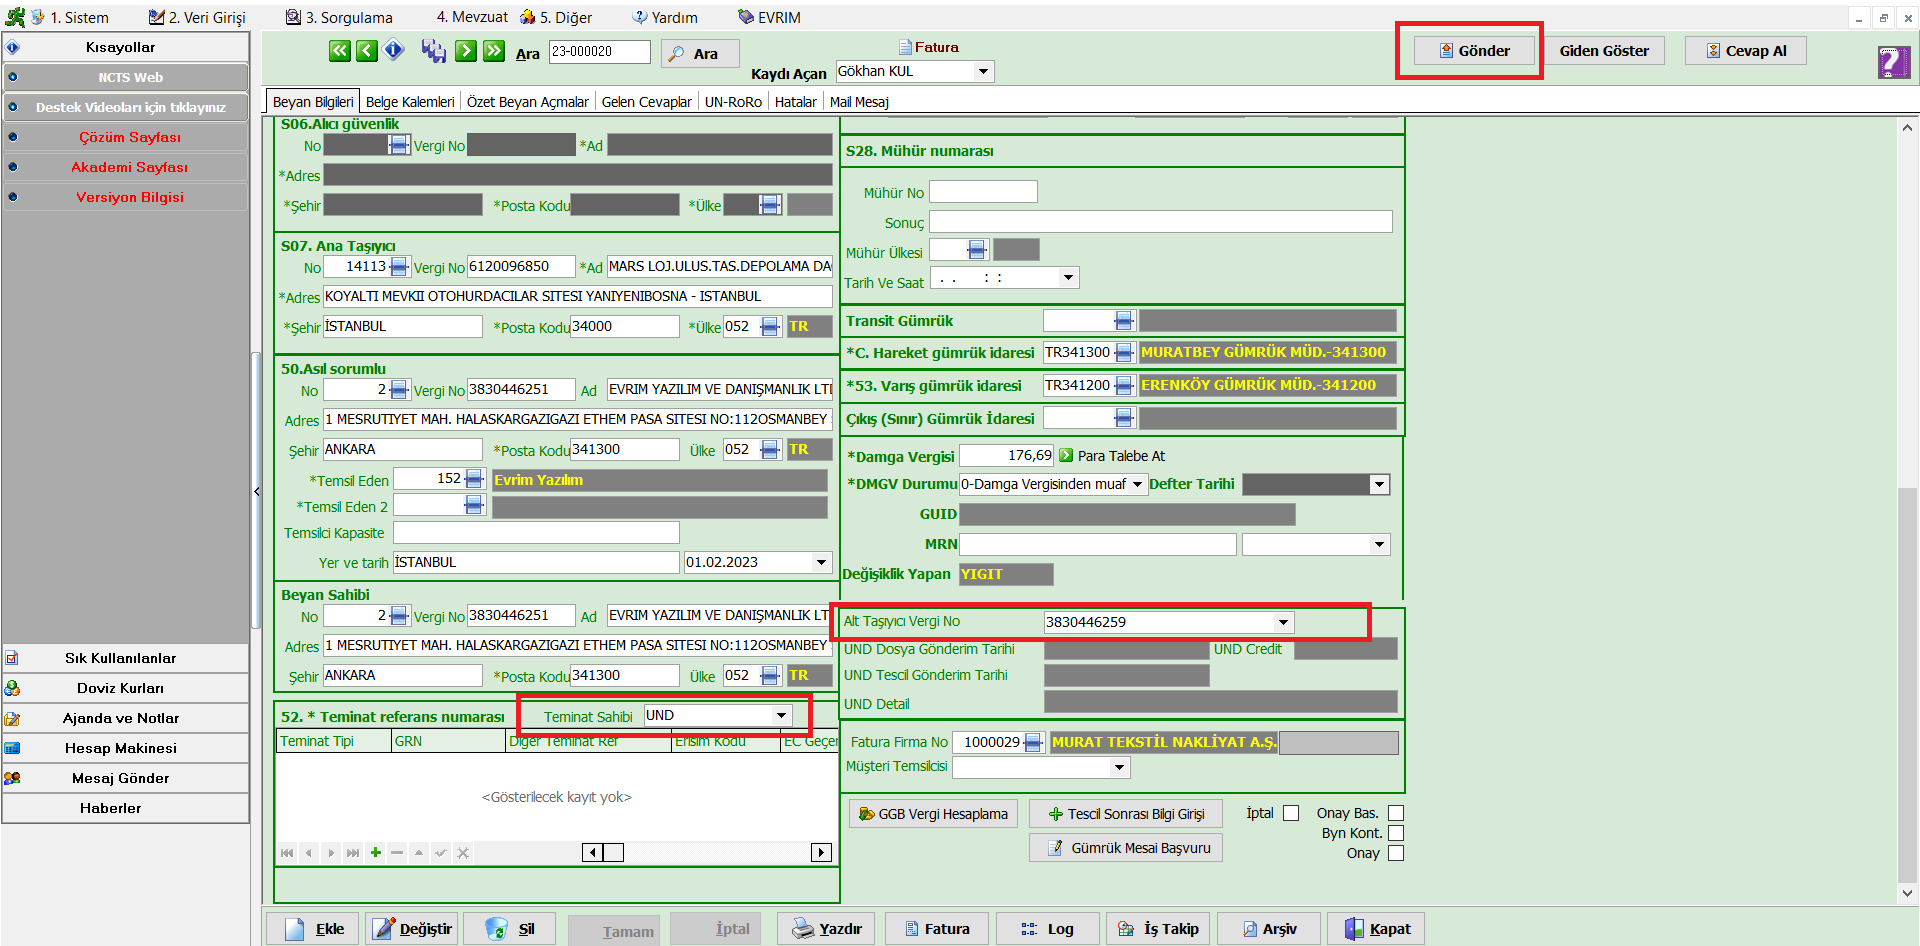Expand dropdown beside the MRN field
Image resolution: width=1920 pixels, height=946 pixels.
[x=1379, y=545]
